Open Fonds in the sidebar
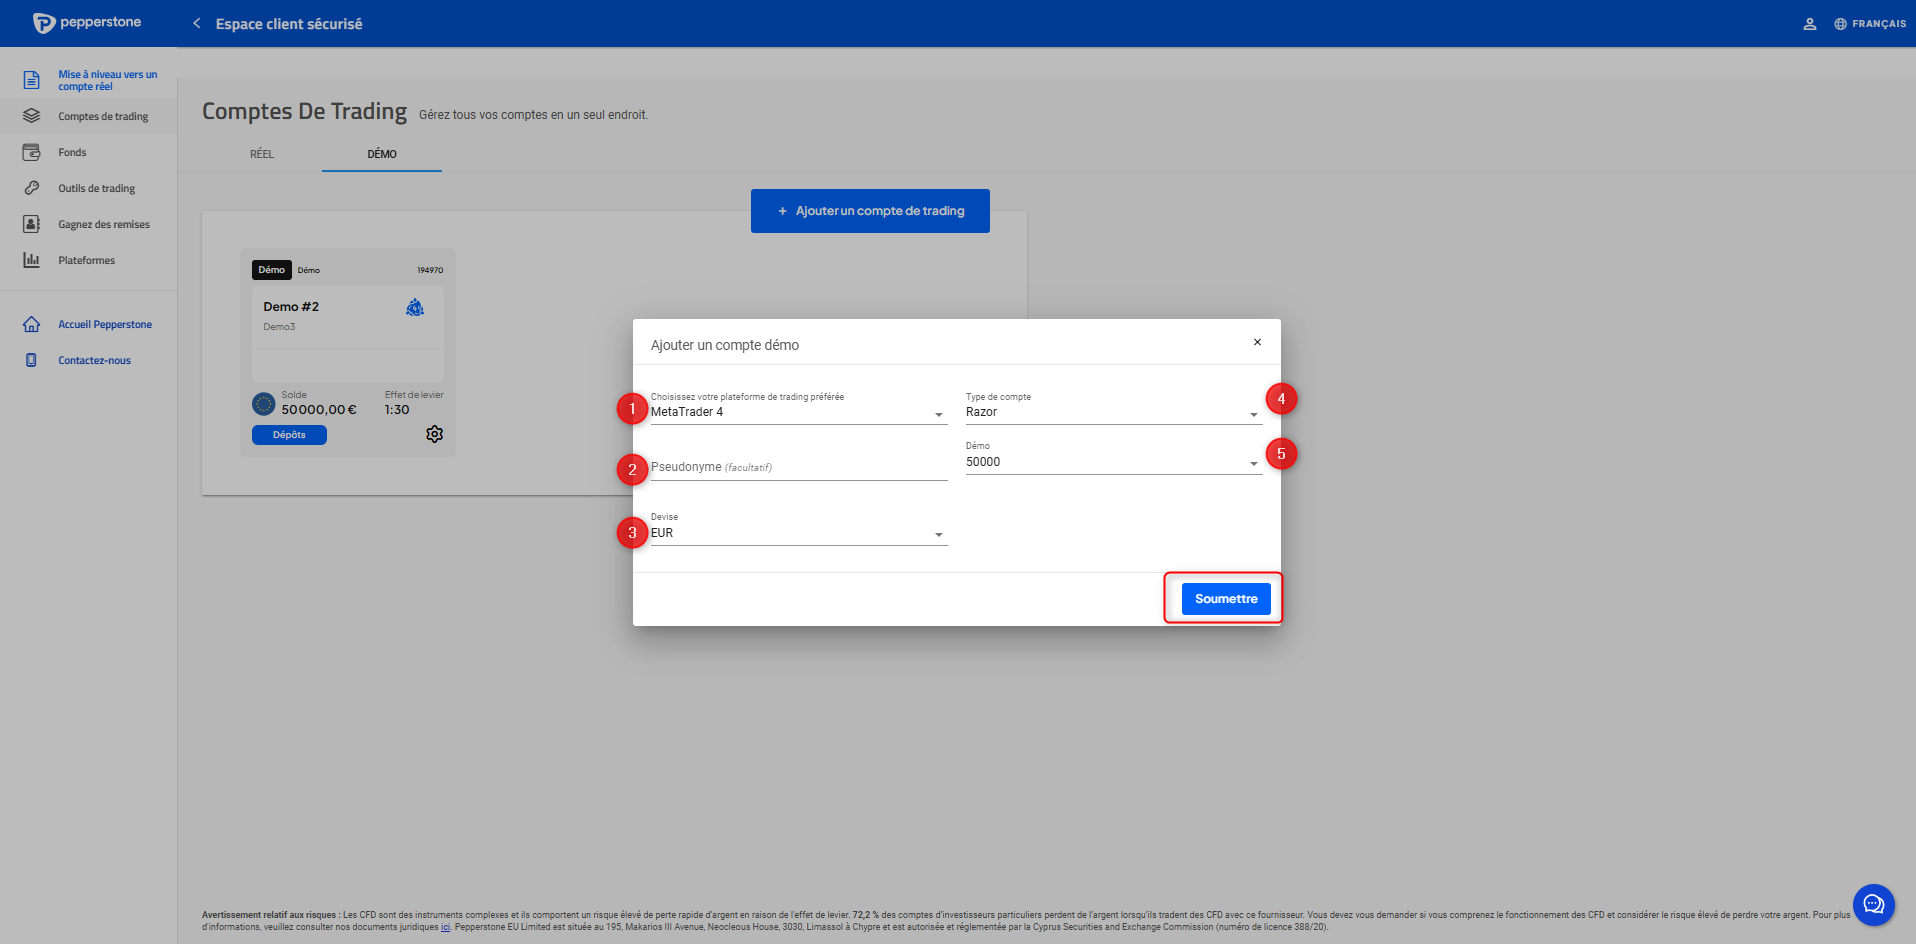 click(x=72, y=153)
